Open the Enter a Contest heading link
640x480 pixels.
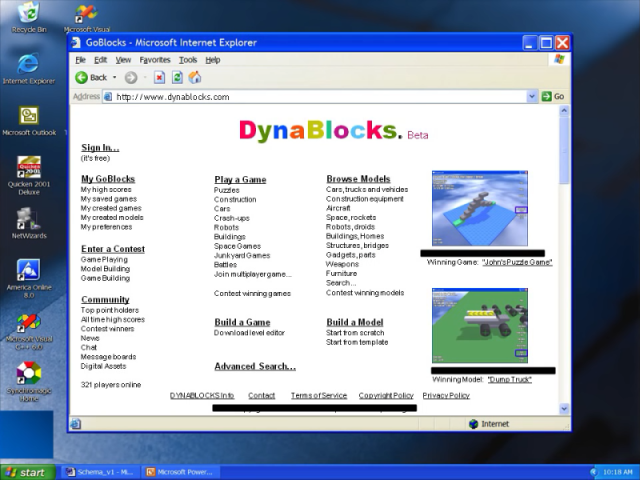(113, 249)
